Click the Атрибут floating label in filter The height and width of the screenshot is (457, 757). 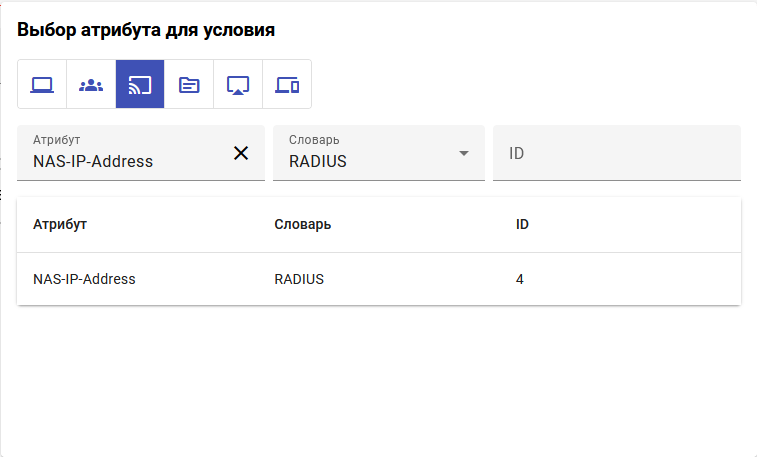[x=56, y=140]
